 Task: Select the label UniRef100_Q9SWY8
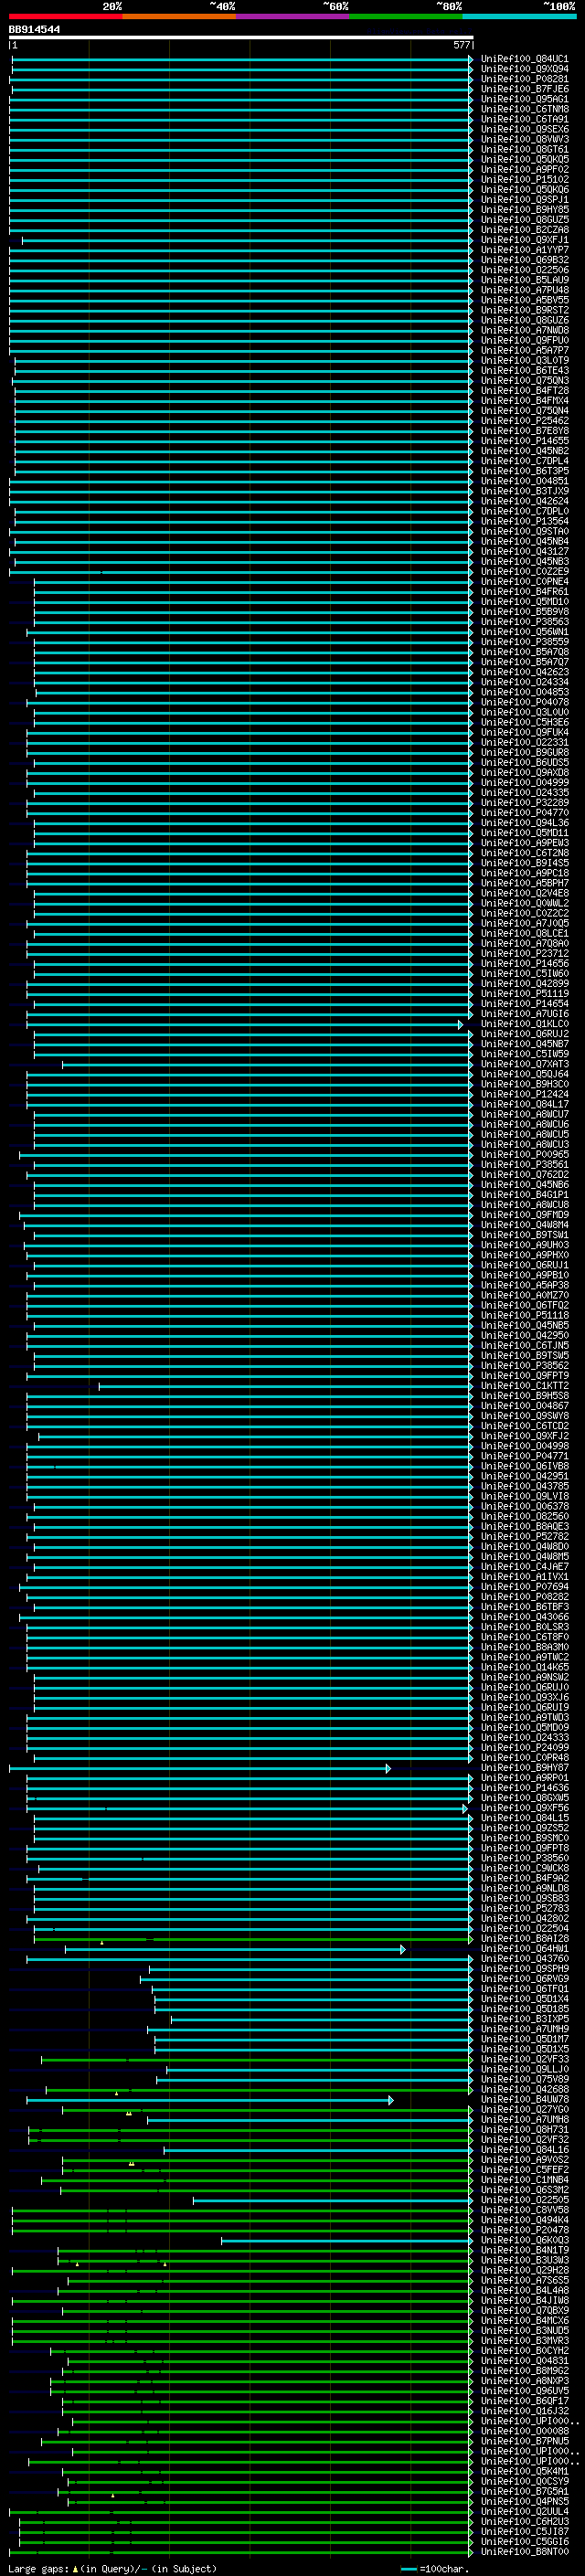(x=525, y=1416)
